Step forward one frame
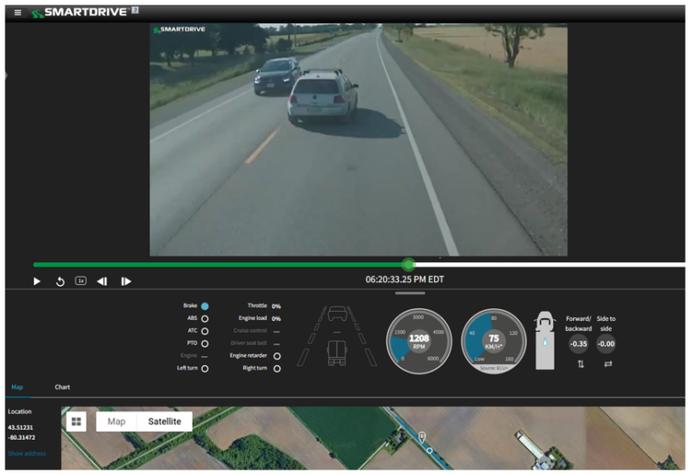This screenshot has width=692, height=475. coord(126,282)
